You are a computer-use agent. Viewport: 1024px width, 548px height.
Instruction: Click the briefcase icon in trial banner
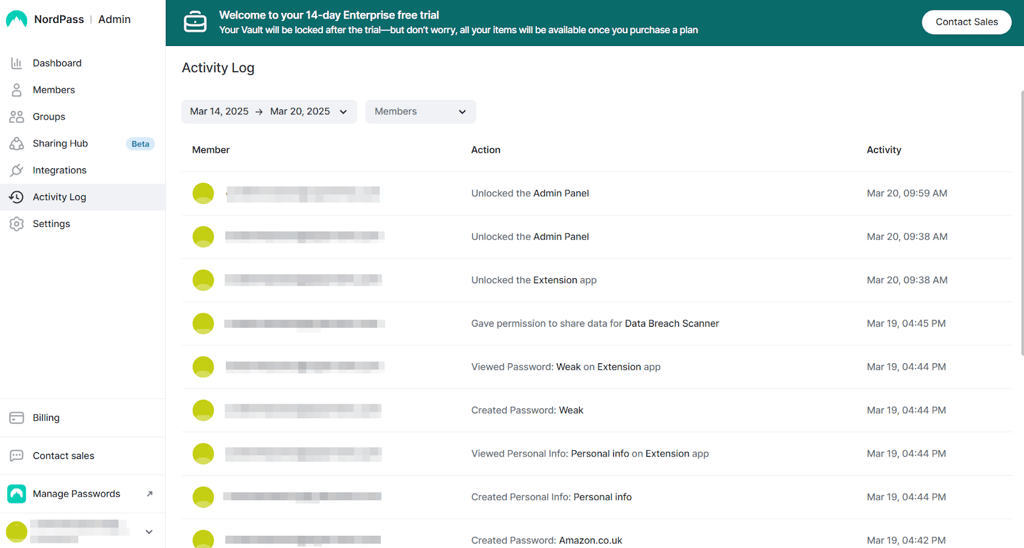click(x=195, y=22)
